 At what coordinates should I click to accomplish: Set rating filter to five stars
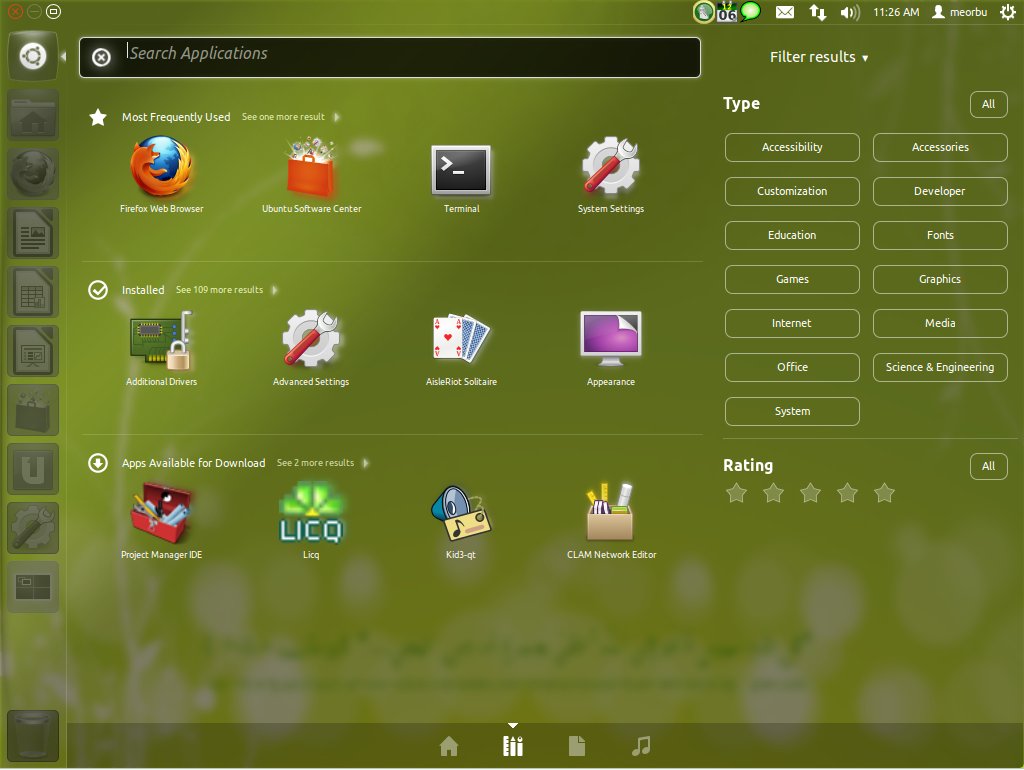(884, 493)
